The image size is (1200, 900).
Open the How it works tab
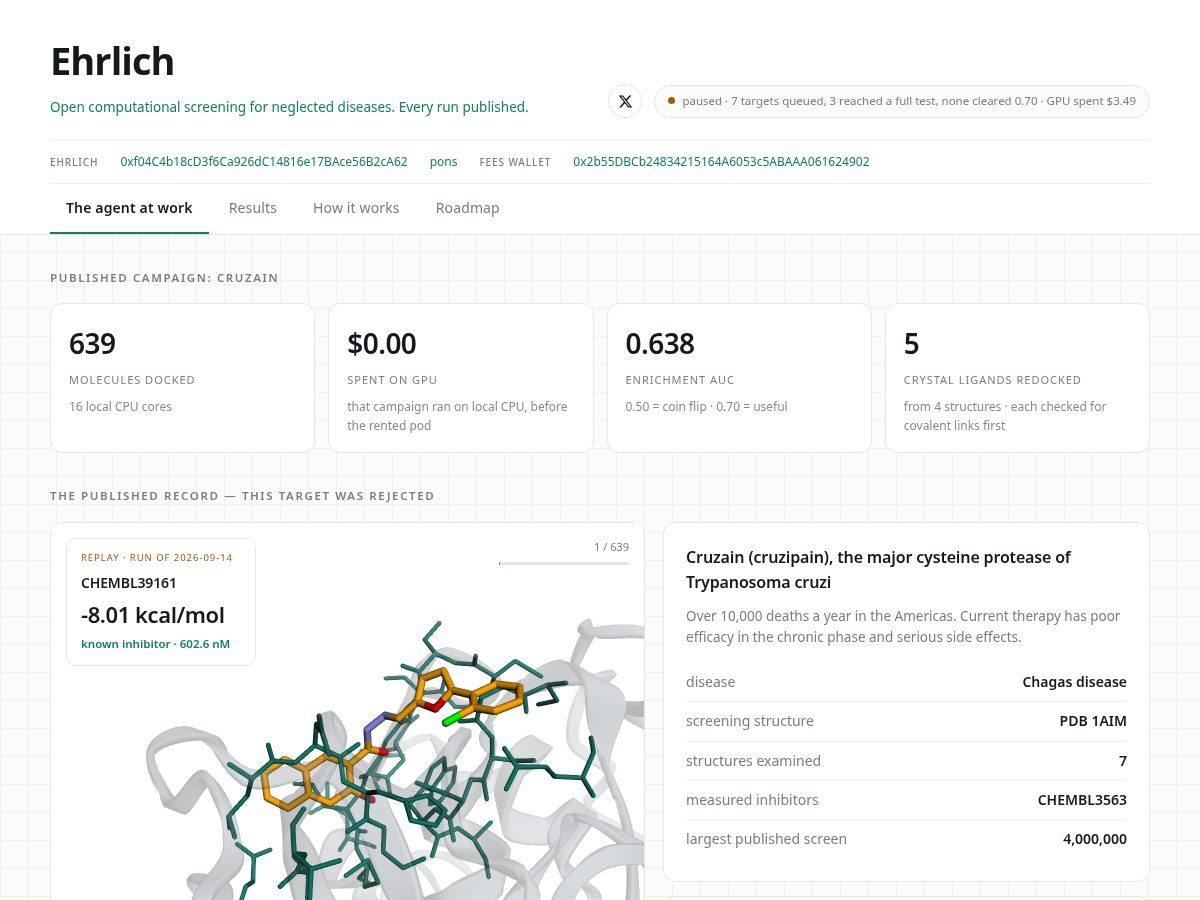pos(356,208)
